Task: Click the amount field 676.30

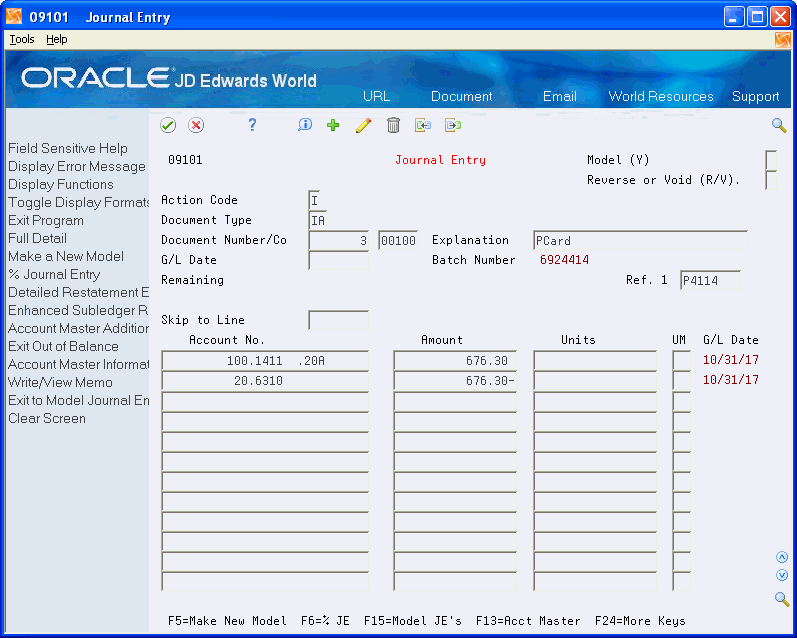Action: [455, 360]
